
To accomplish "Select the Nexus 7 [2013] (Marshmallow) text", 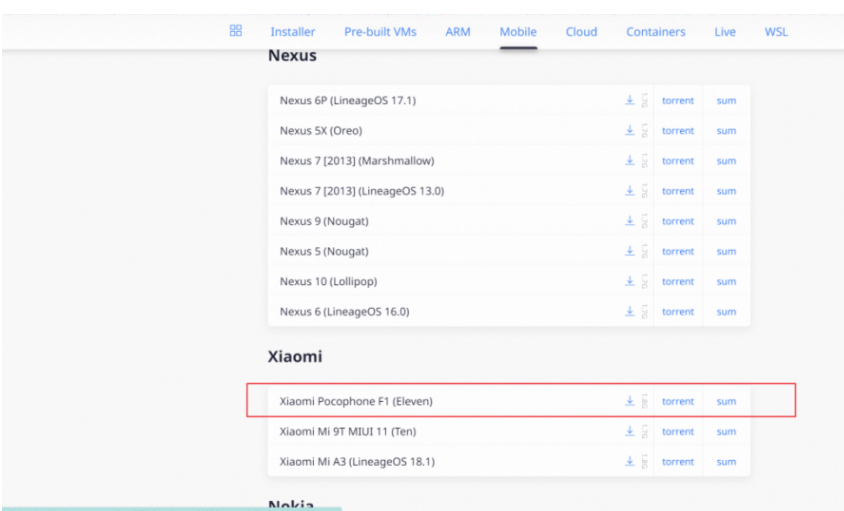I will [357, 161].
